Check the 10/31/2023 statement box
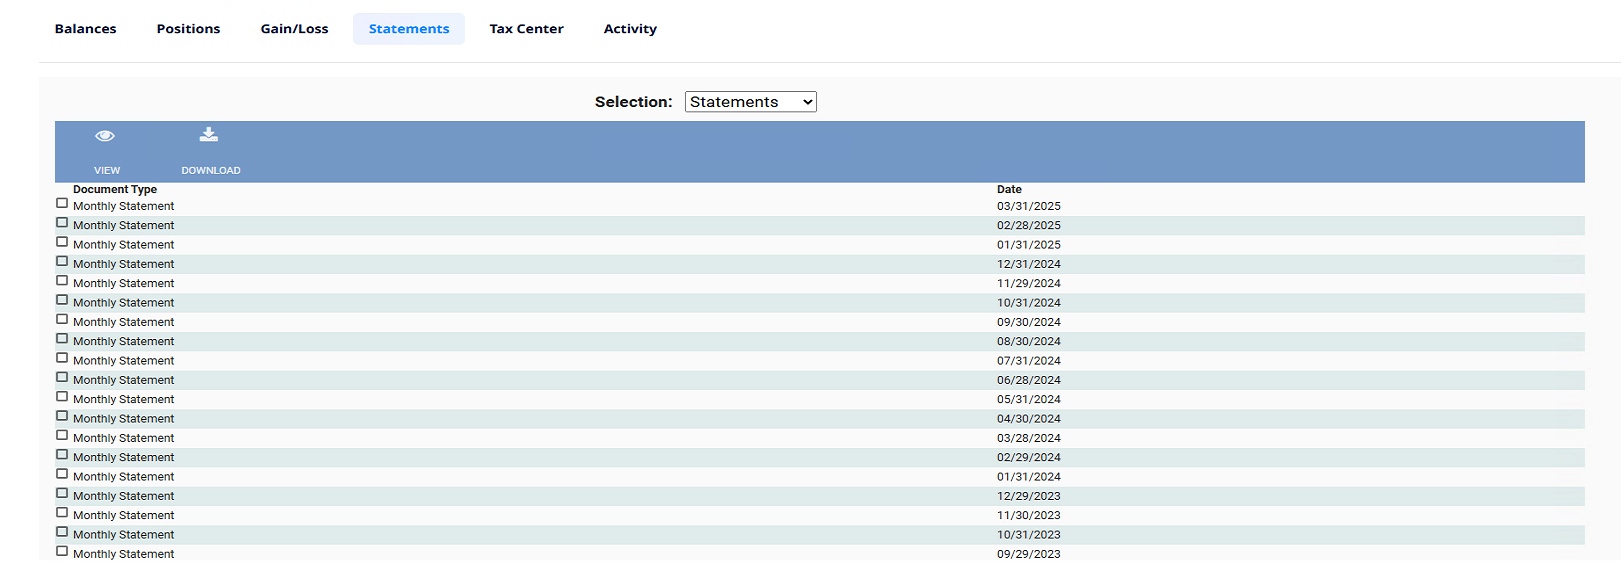Image resolution: width=1621 pixels, height=566 pixels. (x=62, y=532)
